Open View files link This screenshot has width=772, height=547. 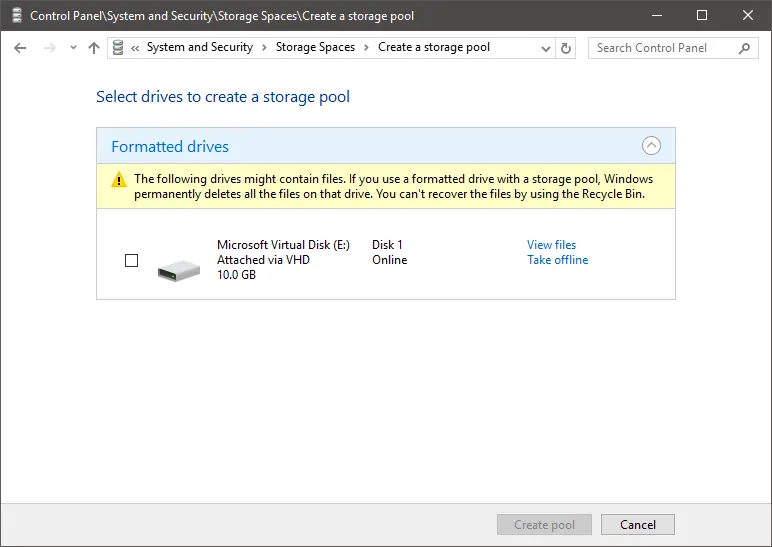coord(551,245)
